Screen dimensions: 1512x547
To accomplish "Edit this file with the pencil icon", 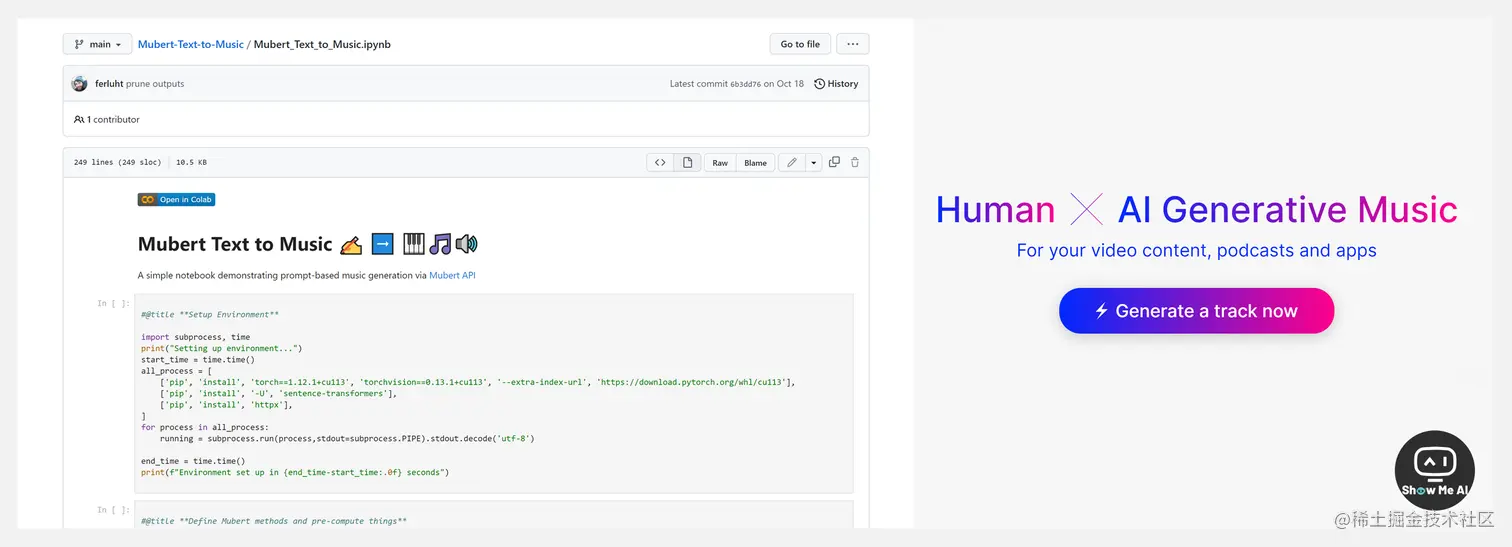I will click(x=791, y=162).
